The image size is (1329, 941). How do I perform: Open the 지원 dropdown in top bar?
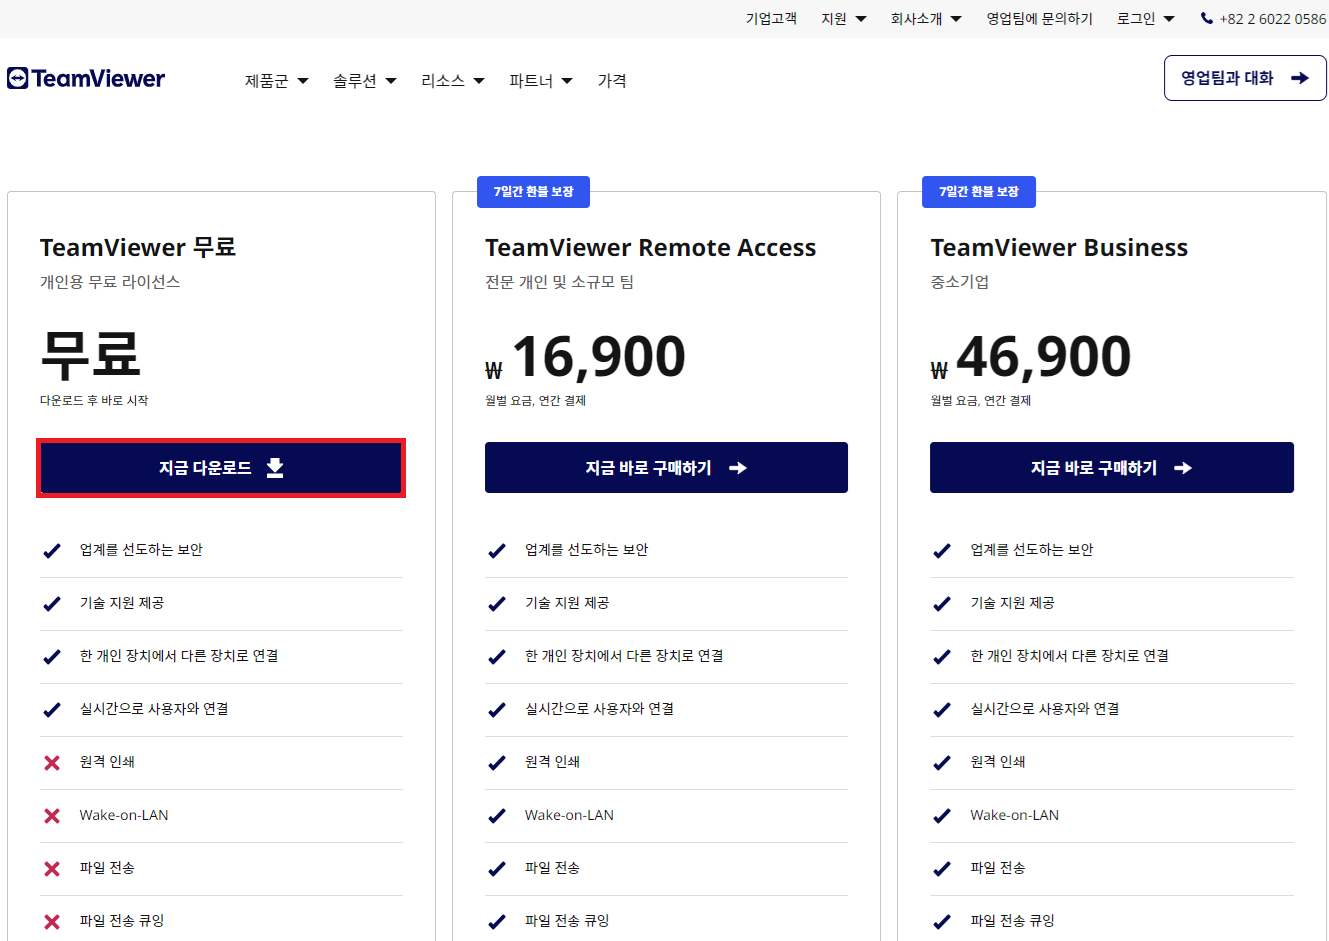pos(844,19)
